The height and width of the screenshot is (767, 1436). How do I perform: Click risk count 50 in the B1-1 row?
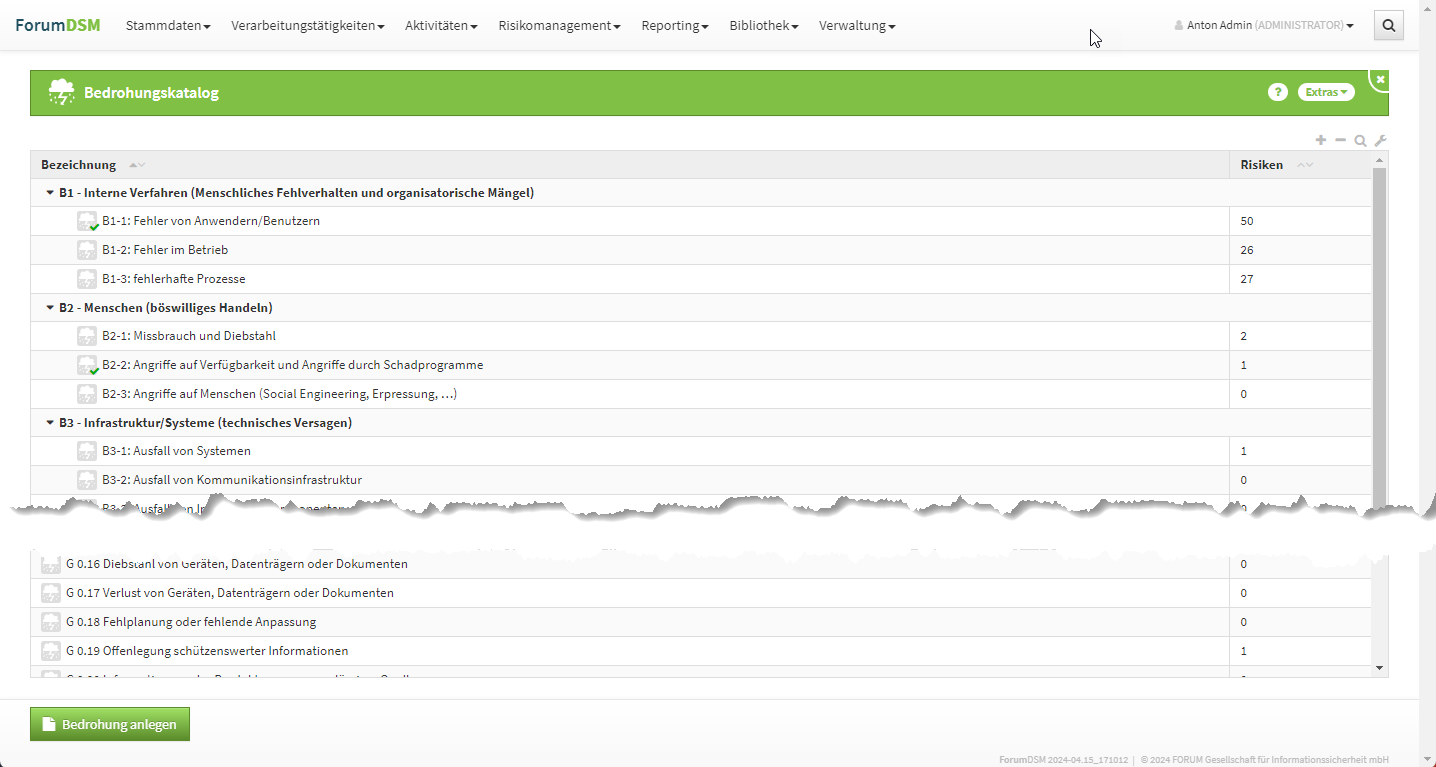pos(1247,221)
